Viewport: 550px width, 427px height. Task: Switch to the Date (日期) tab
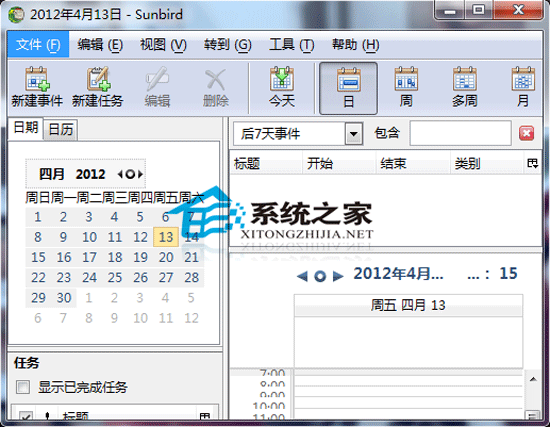[25, 127]
